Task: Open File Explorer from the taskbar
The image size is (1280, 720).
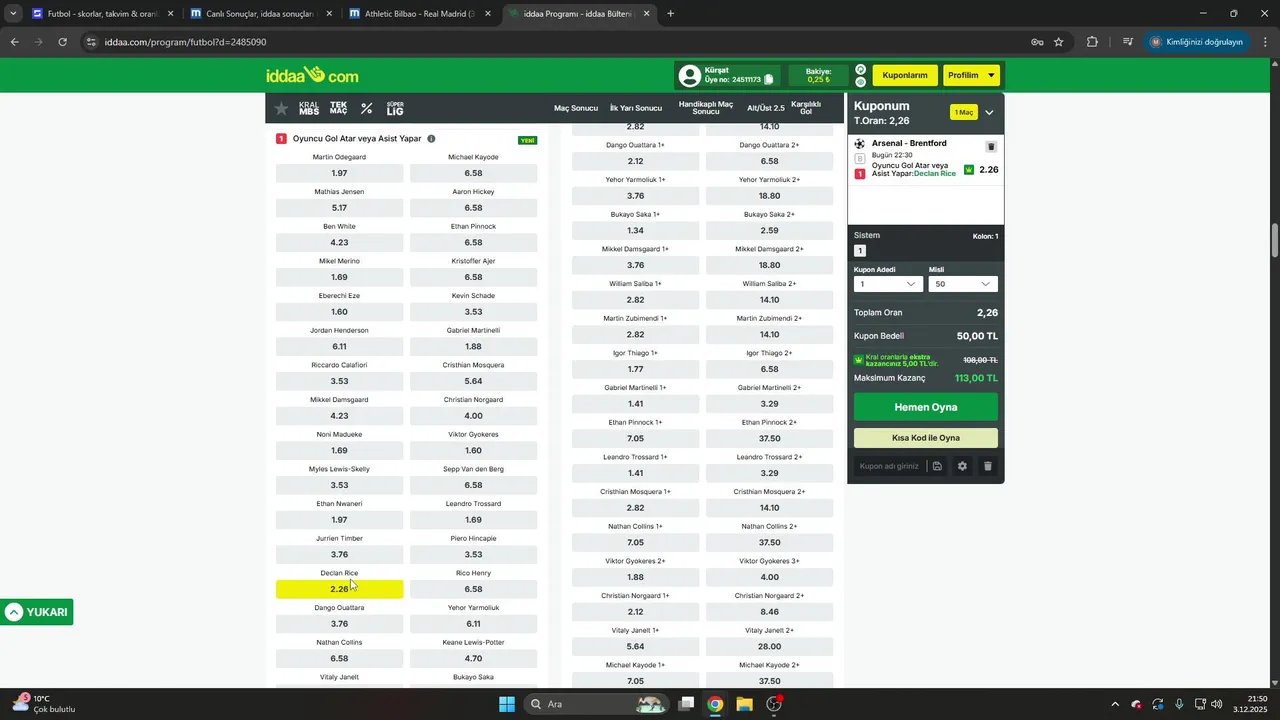Action: (x=745, y=704)
